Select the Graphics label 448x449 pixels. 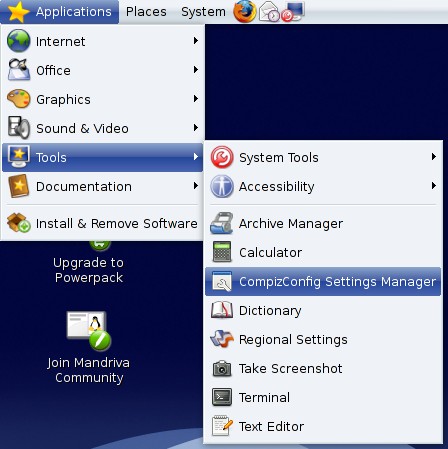coord(63,100)
